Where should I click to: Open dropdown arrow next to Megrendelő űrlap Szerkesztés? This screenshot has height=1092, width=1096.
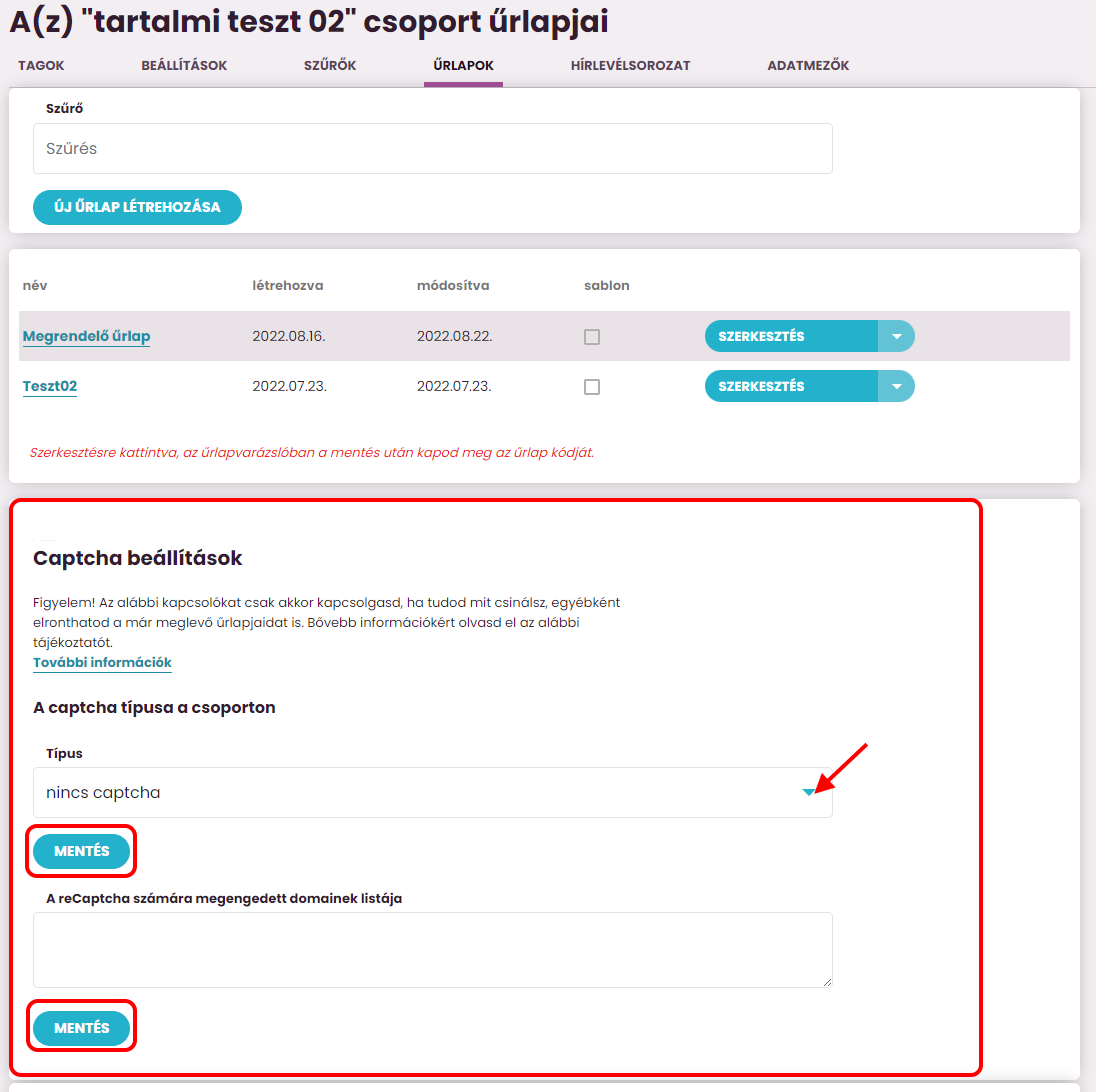[x=896, y=337]
